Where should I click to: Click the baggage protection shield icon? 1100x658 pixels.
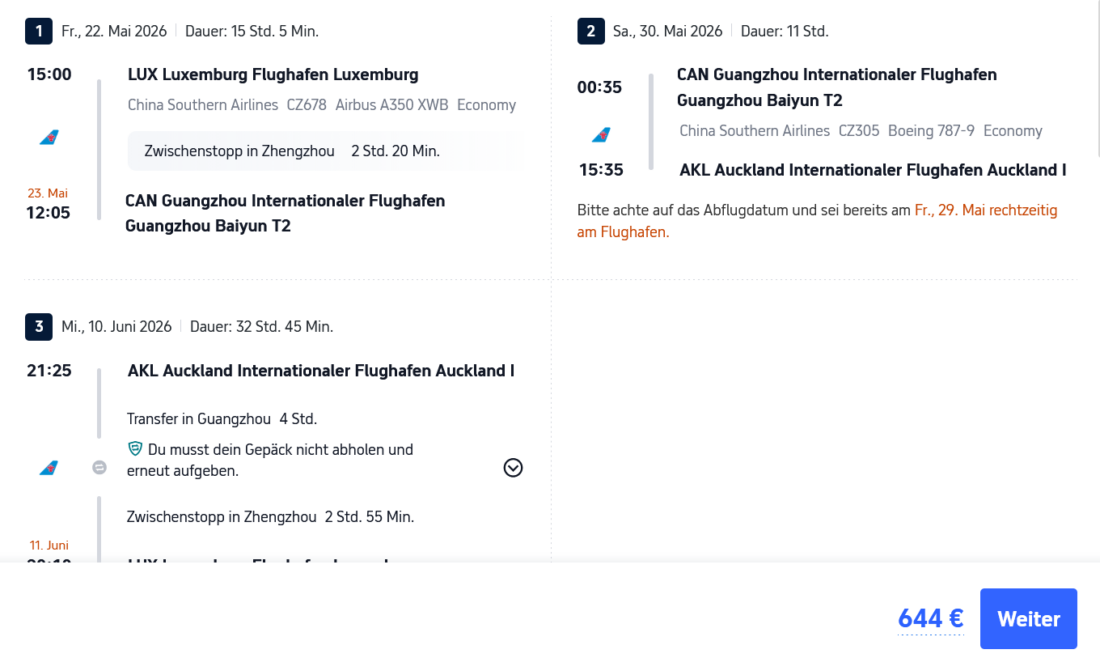click(135, 449)
